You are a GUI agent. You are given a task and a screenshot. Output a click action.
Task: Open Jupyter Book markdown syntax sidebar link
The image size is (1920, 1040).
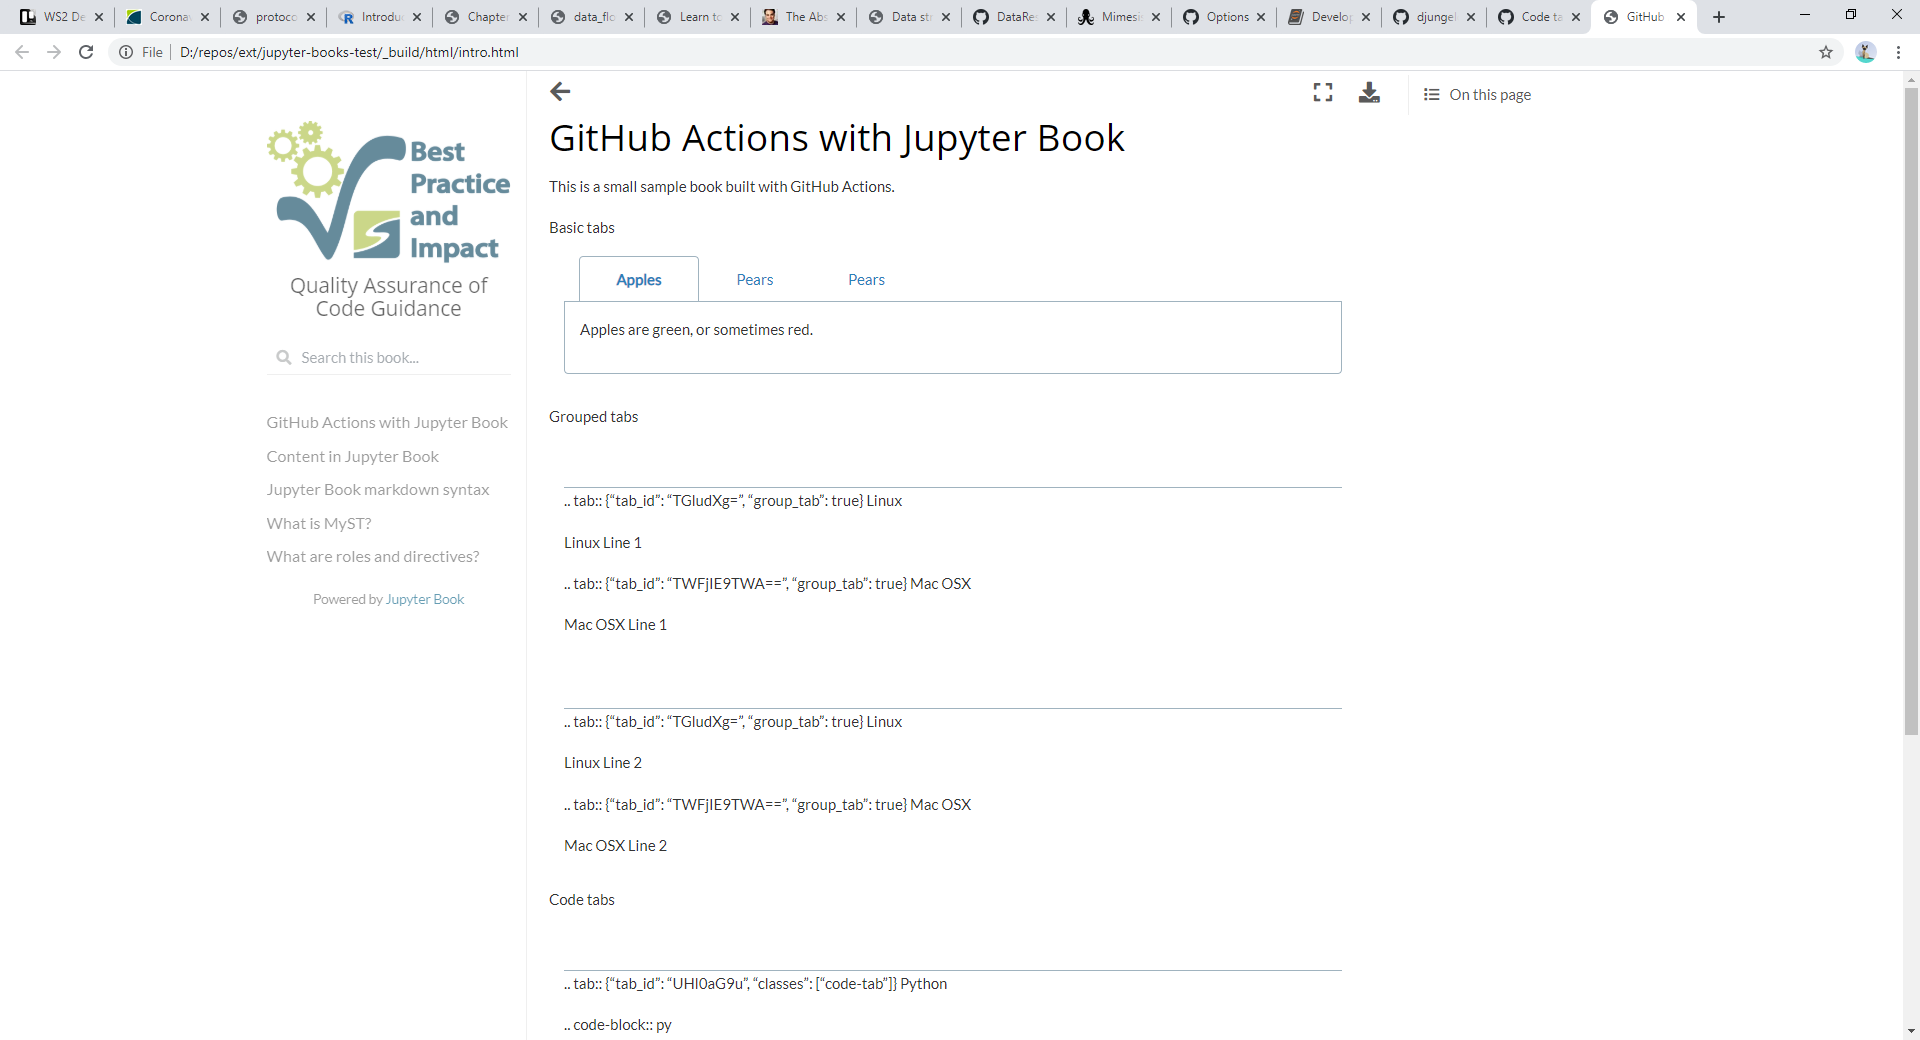click(x=378, y=490)
